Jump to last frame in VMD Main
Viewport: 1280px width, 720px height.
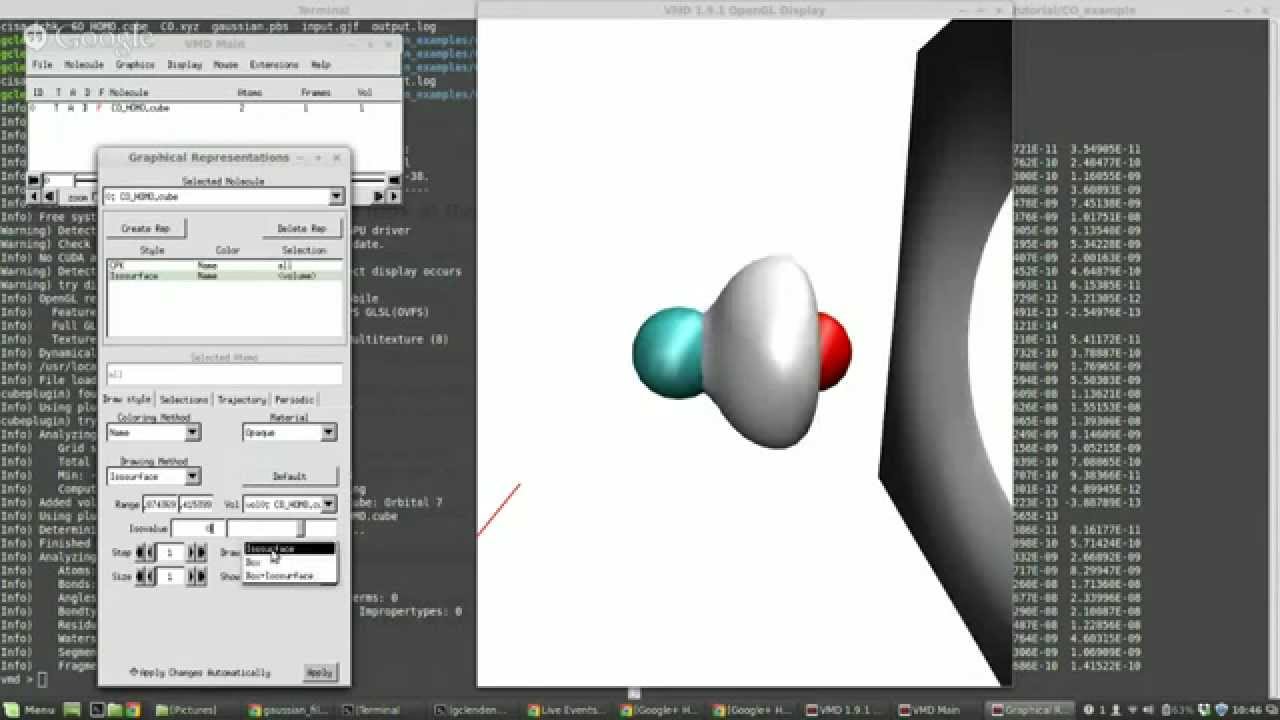click(393, 181)
